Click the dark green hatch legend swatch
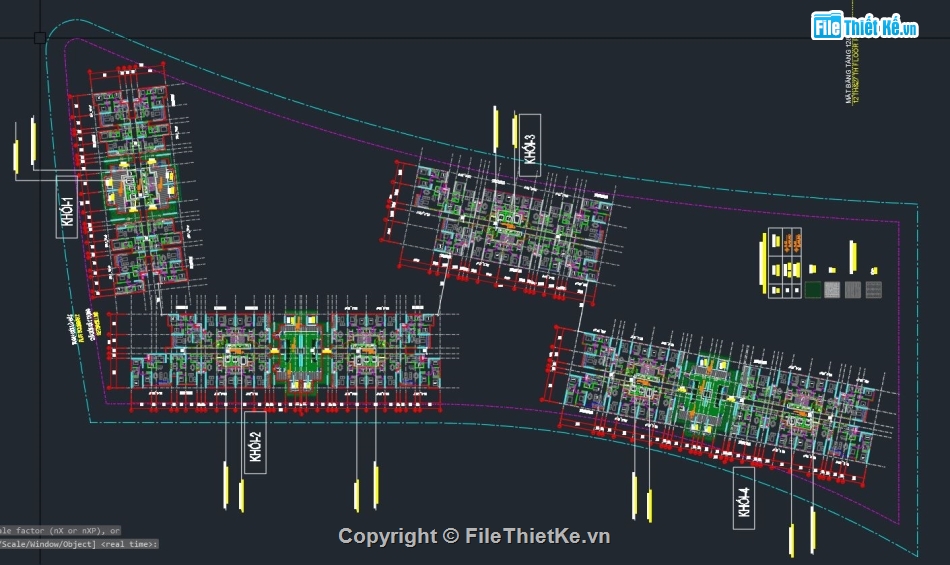The image size is (950, 565). (x=812, y=289)
